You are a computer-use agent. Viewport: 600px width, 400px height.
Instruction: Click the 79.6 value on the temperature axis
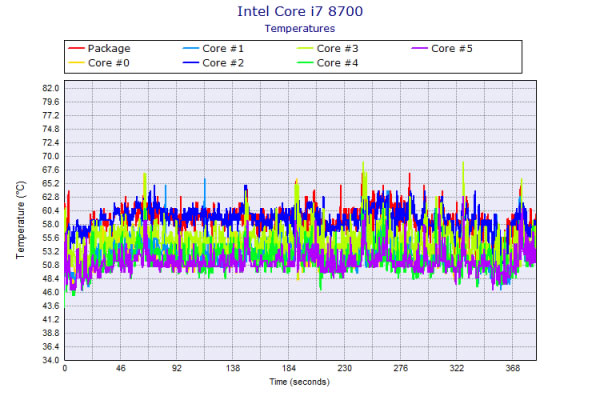(51, 102)
